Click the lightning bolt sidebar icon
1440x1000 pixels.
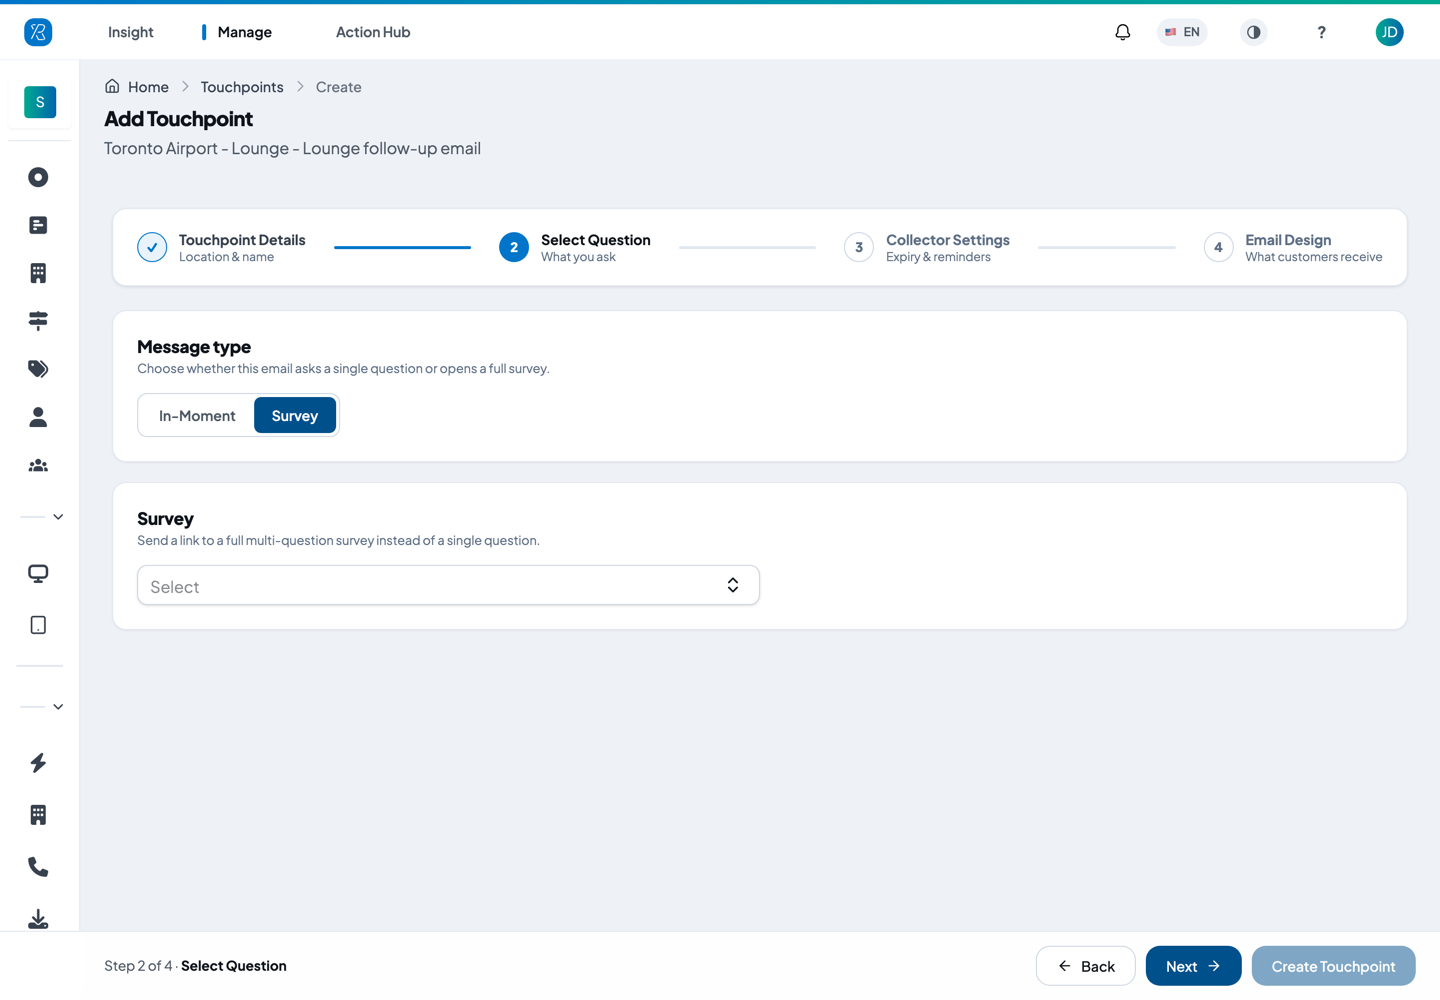(38, 763)
